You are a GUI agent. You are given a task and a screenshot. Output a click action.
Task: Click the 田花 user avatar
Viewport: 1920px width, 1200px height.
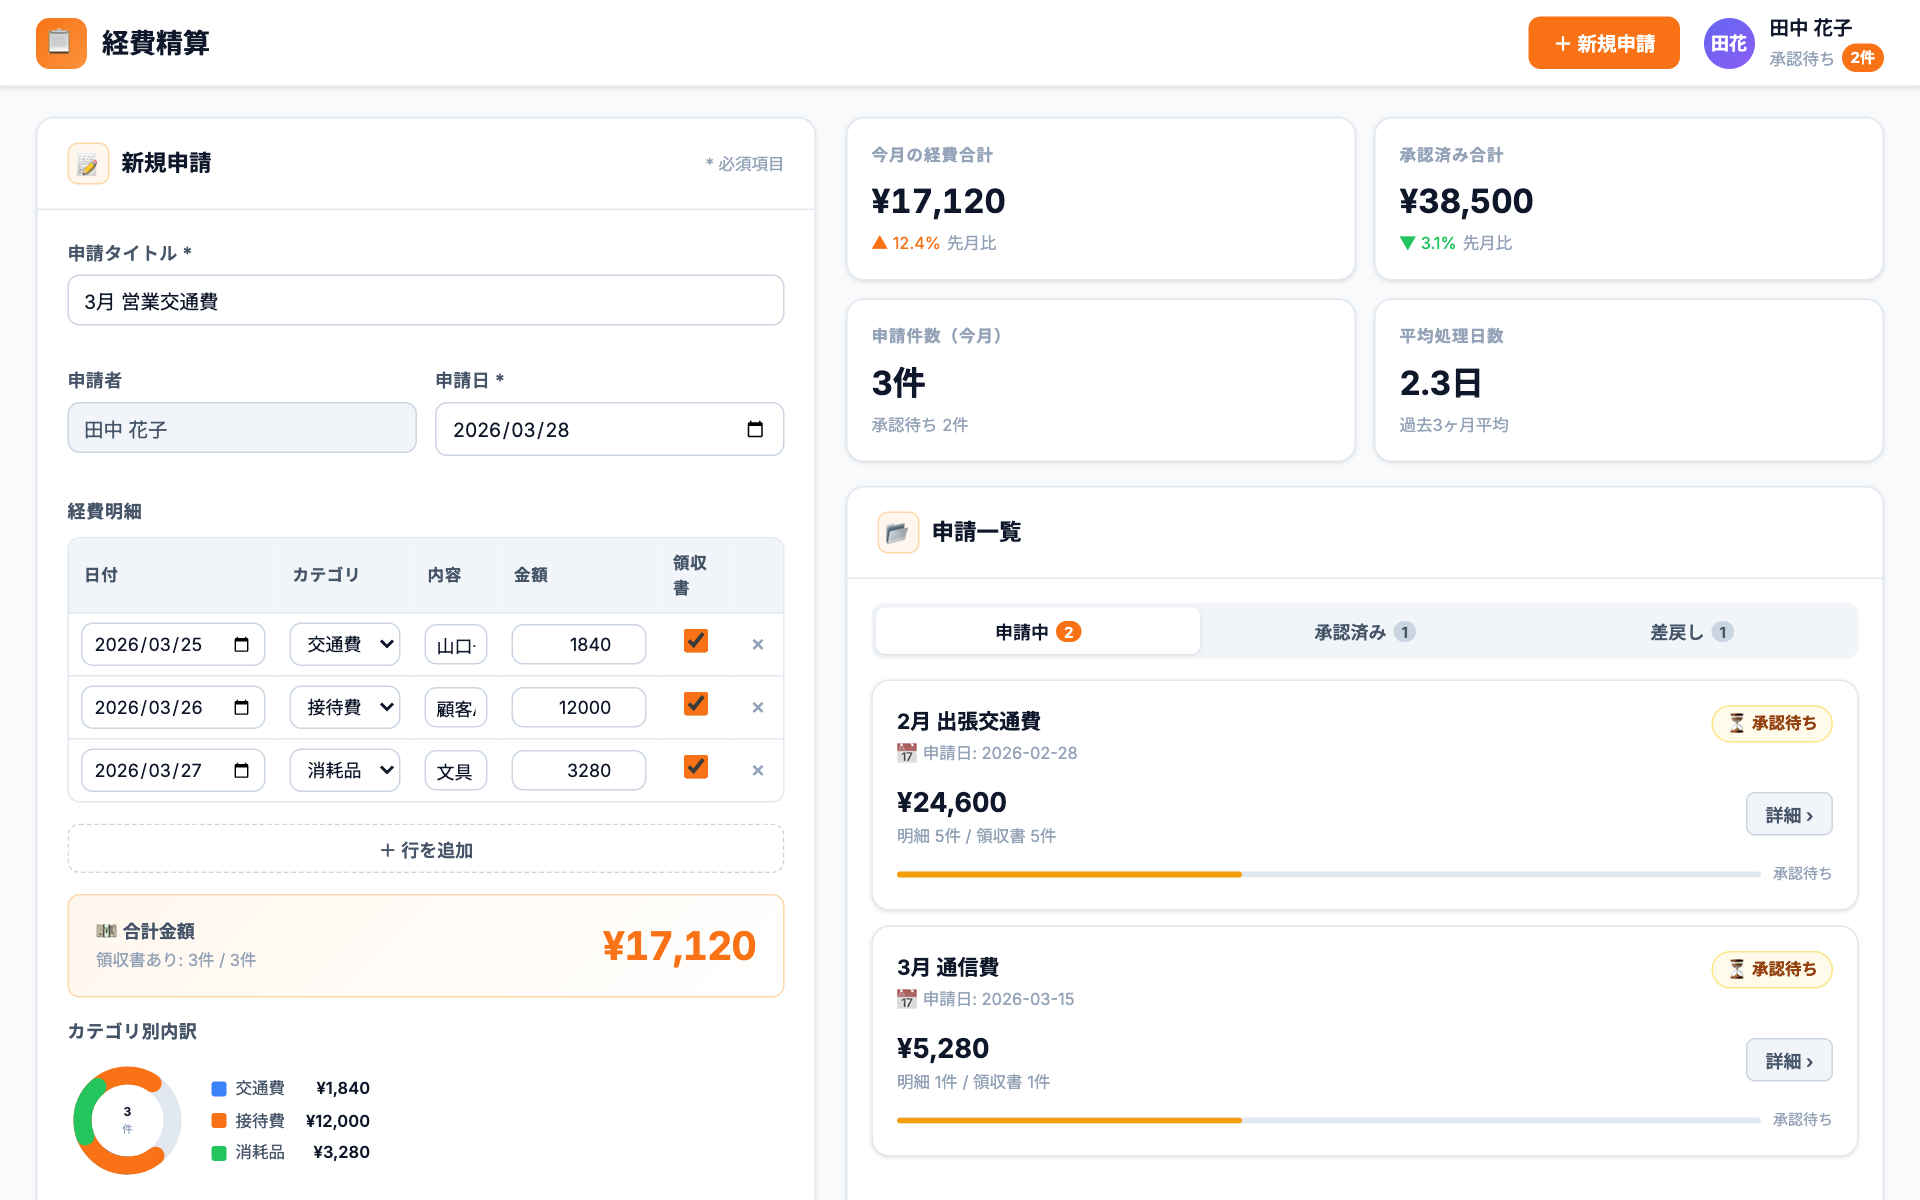click(1729, 43)
